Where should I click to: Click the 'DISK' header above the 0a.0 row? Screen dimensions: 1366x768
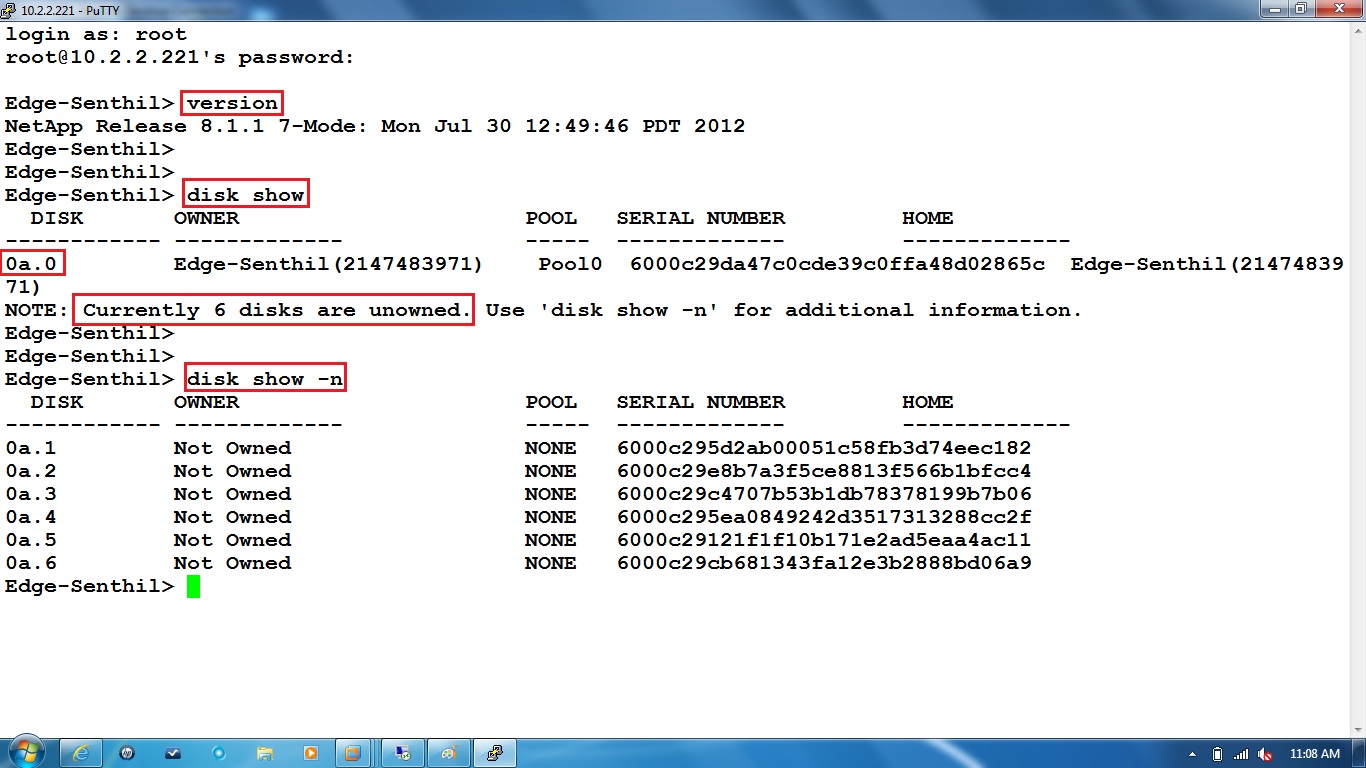[x=57, y=218]
